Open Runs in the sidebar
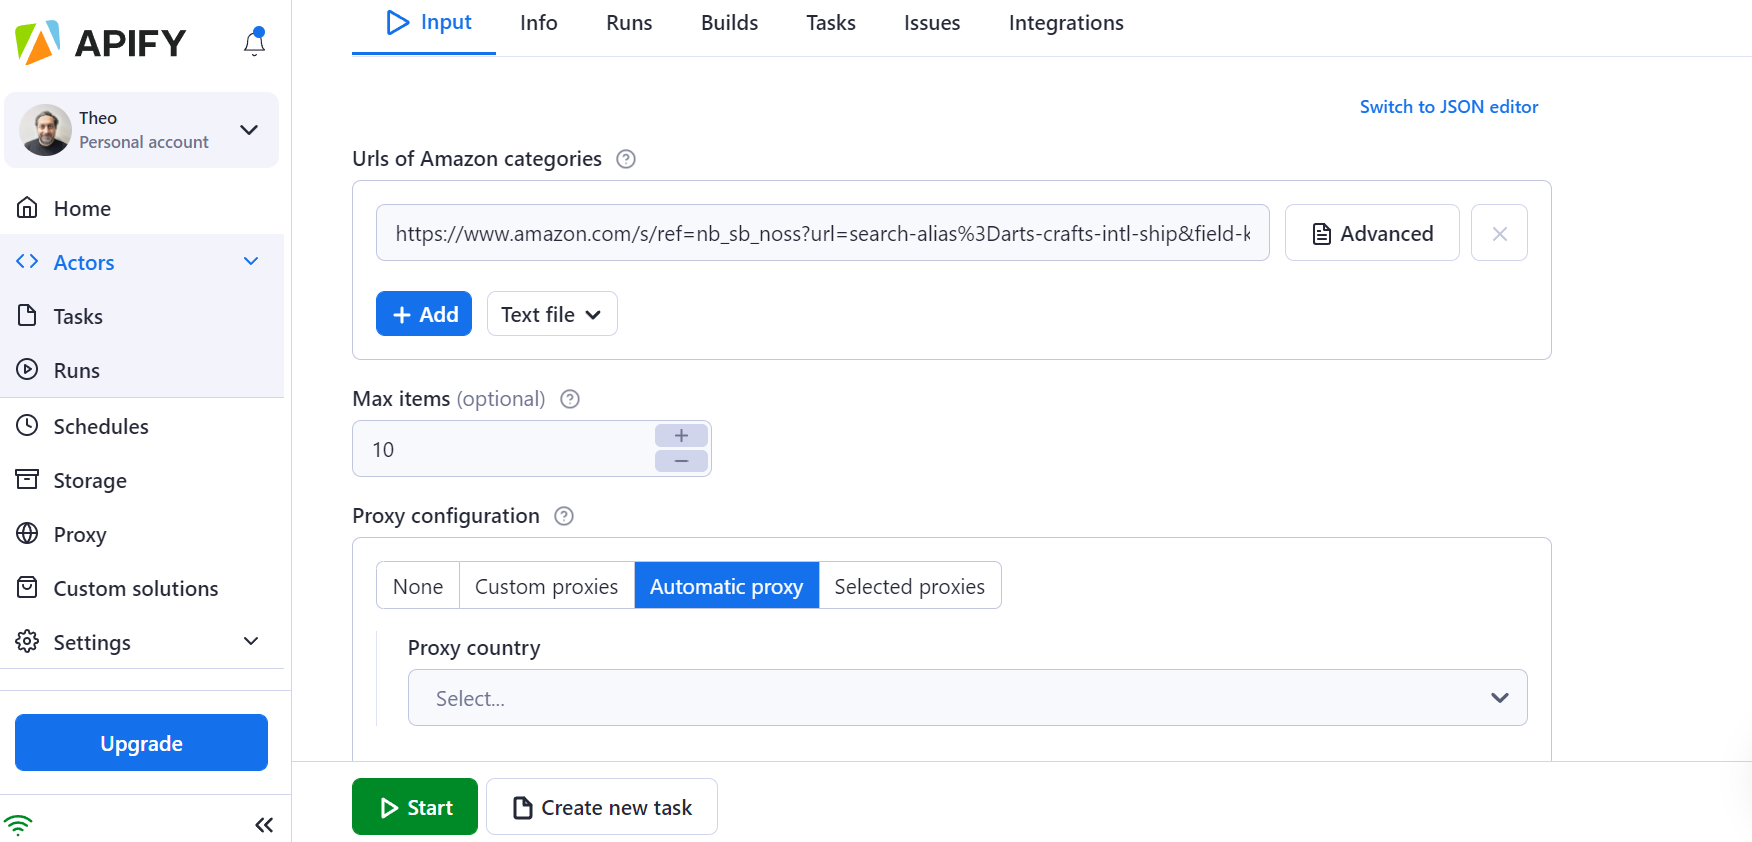1752x842 pixels. tap(142, 370)
